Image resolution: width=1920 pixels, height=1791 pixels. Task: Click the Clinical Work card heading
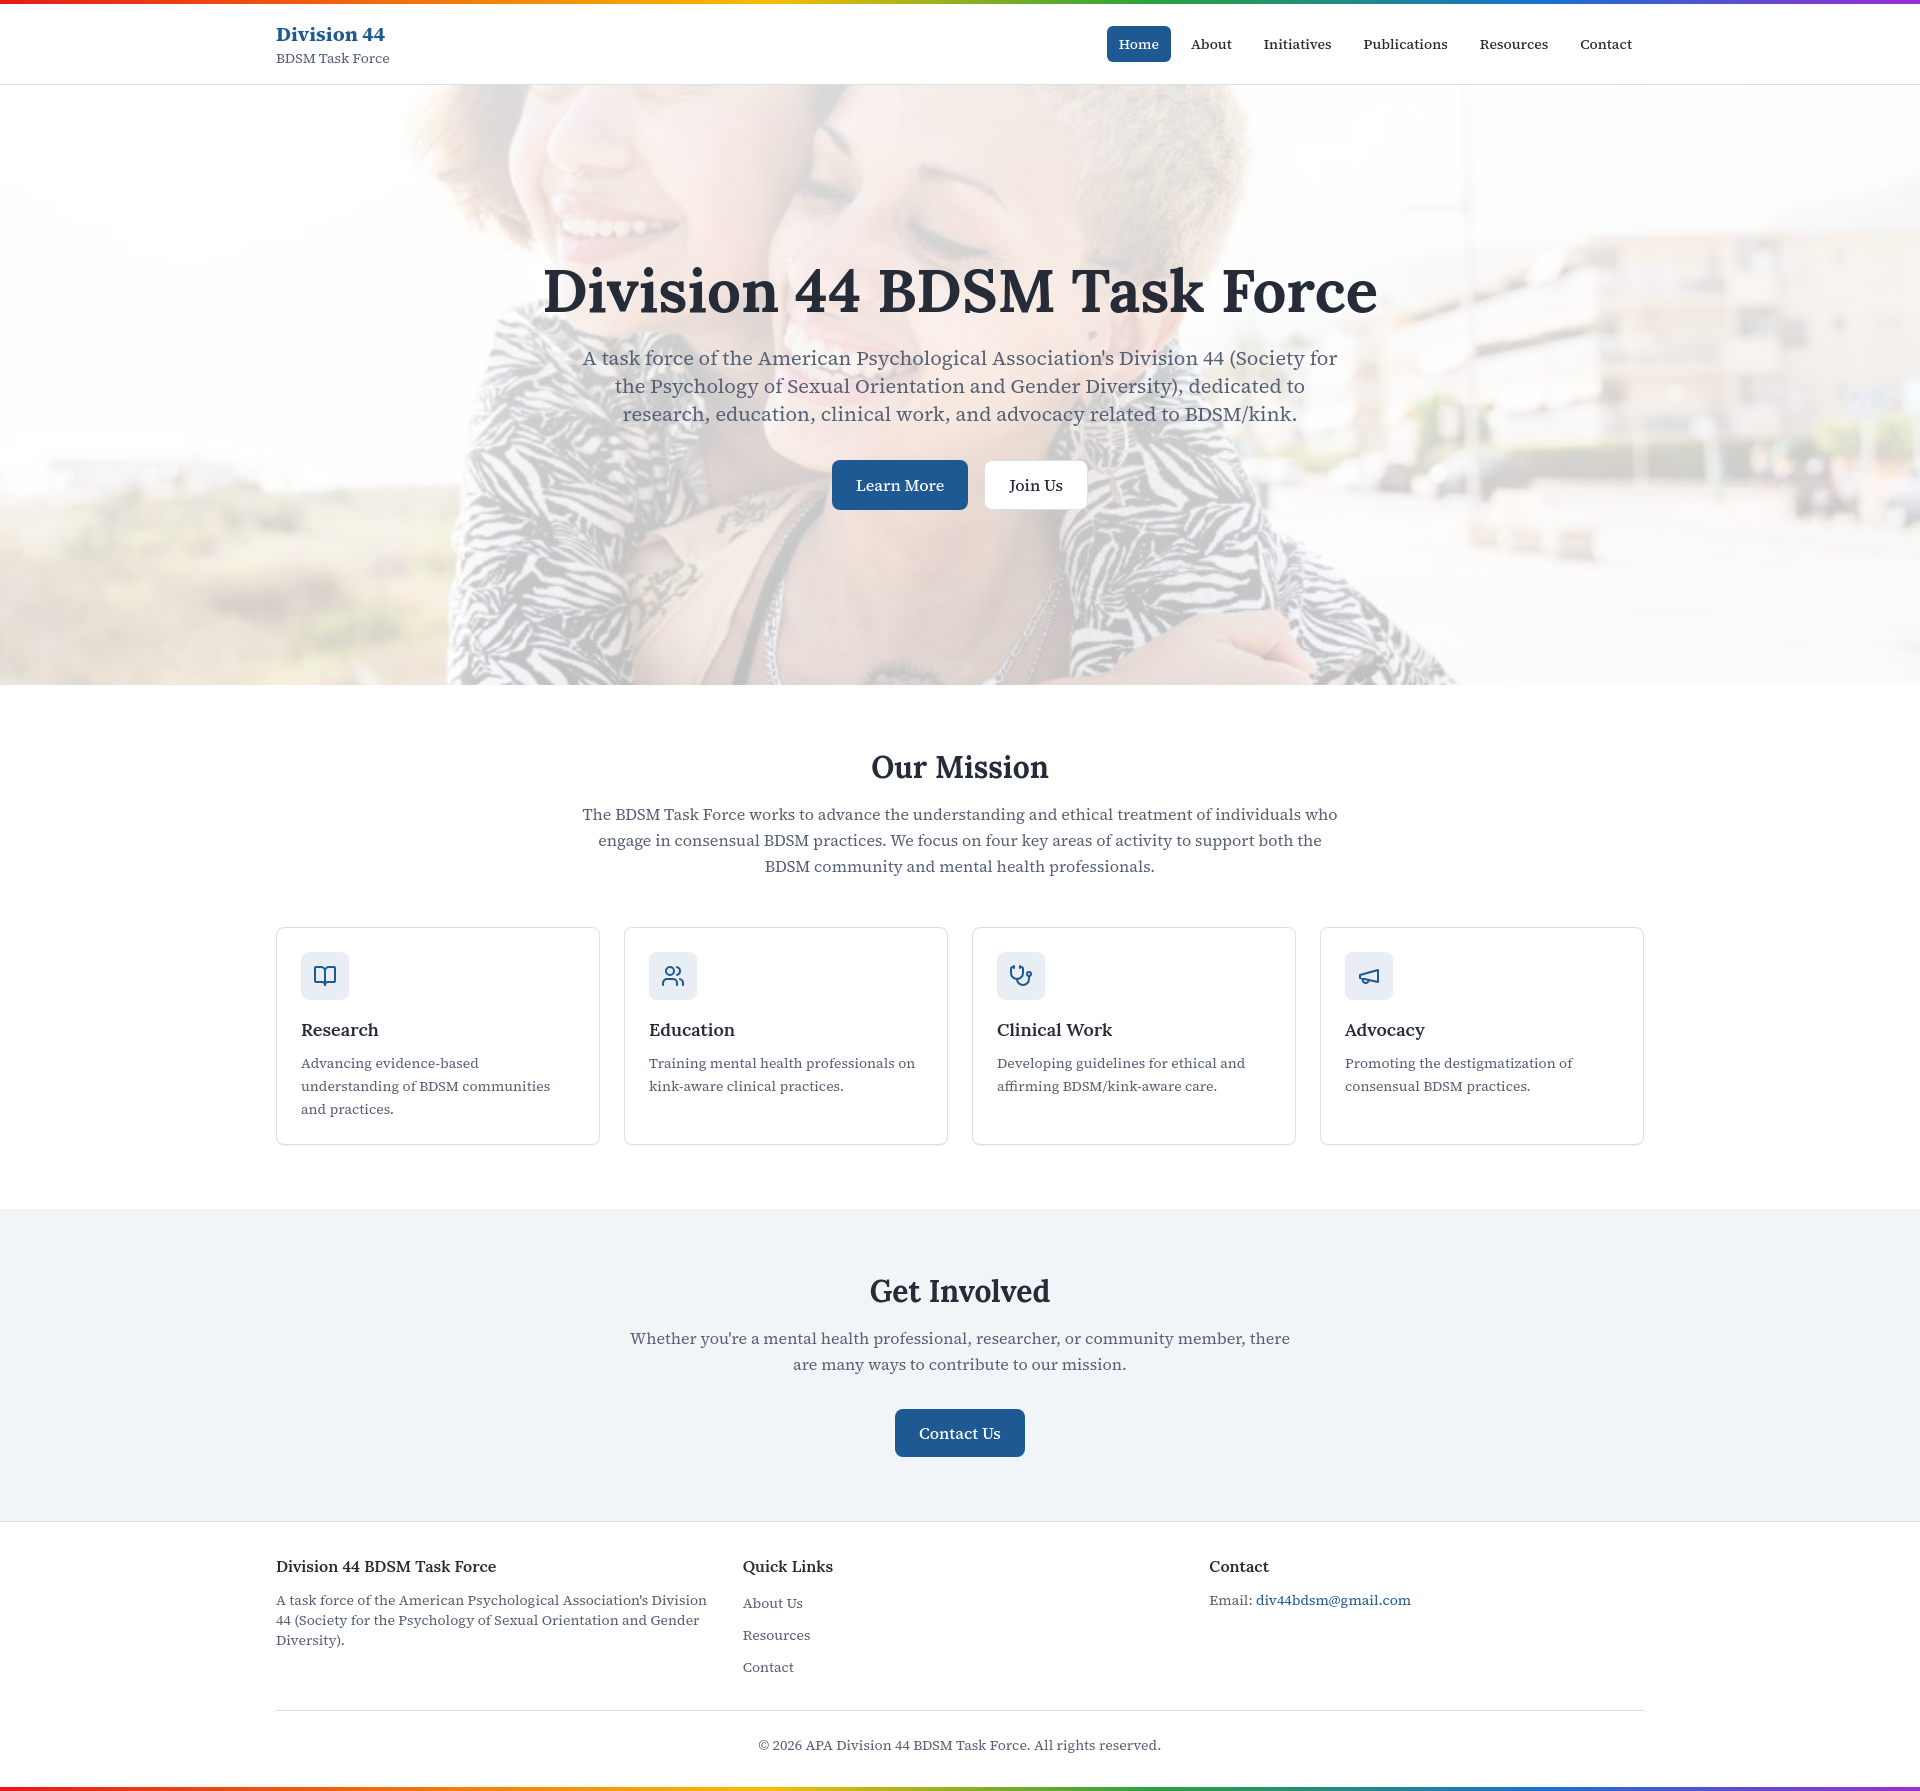1054,1030
